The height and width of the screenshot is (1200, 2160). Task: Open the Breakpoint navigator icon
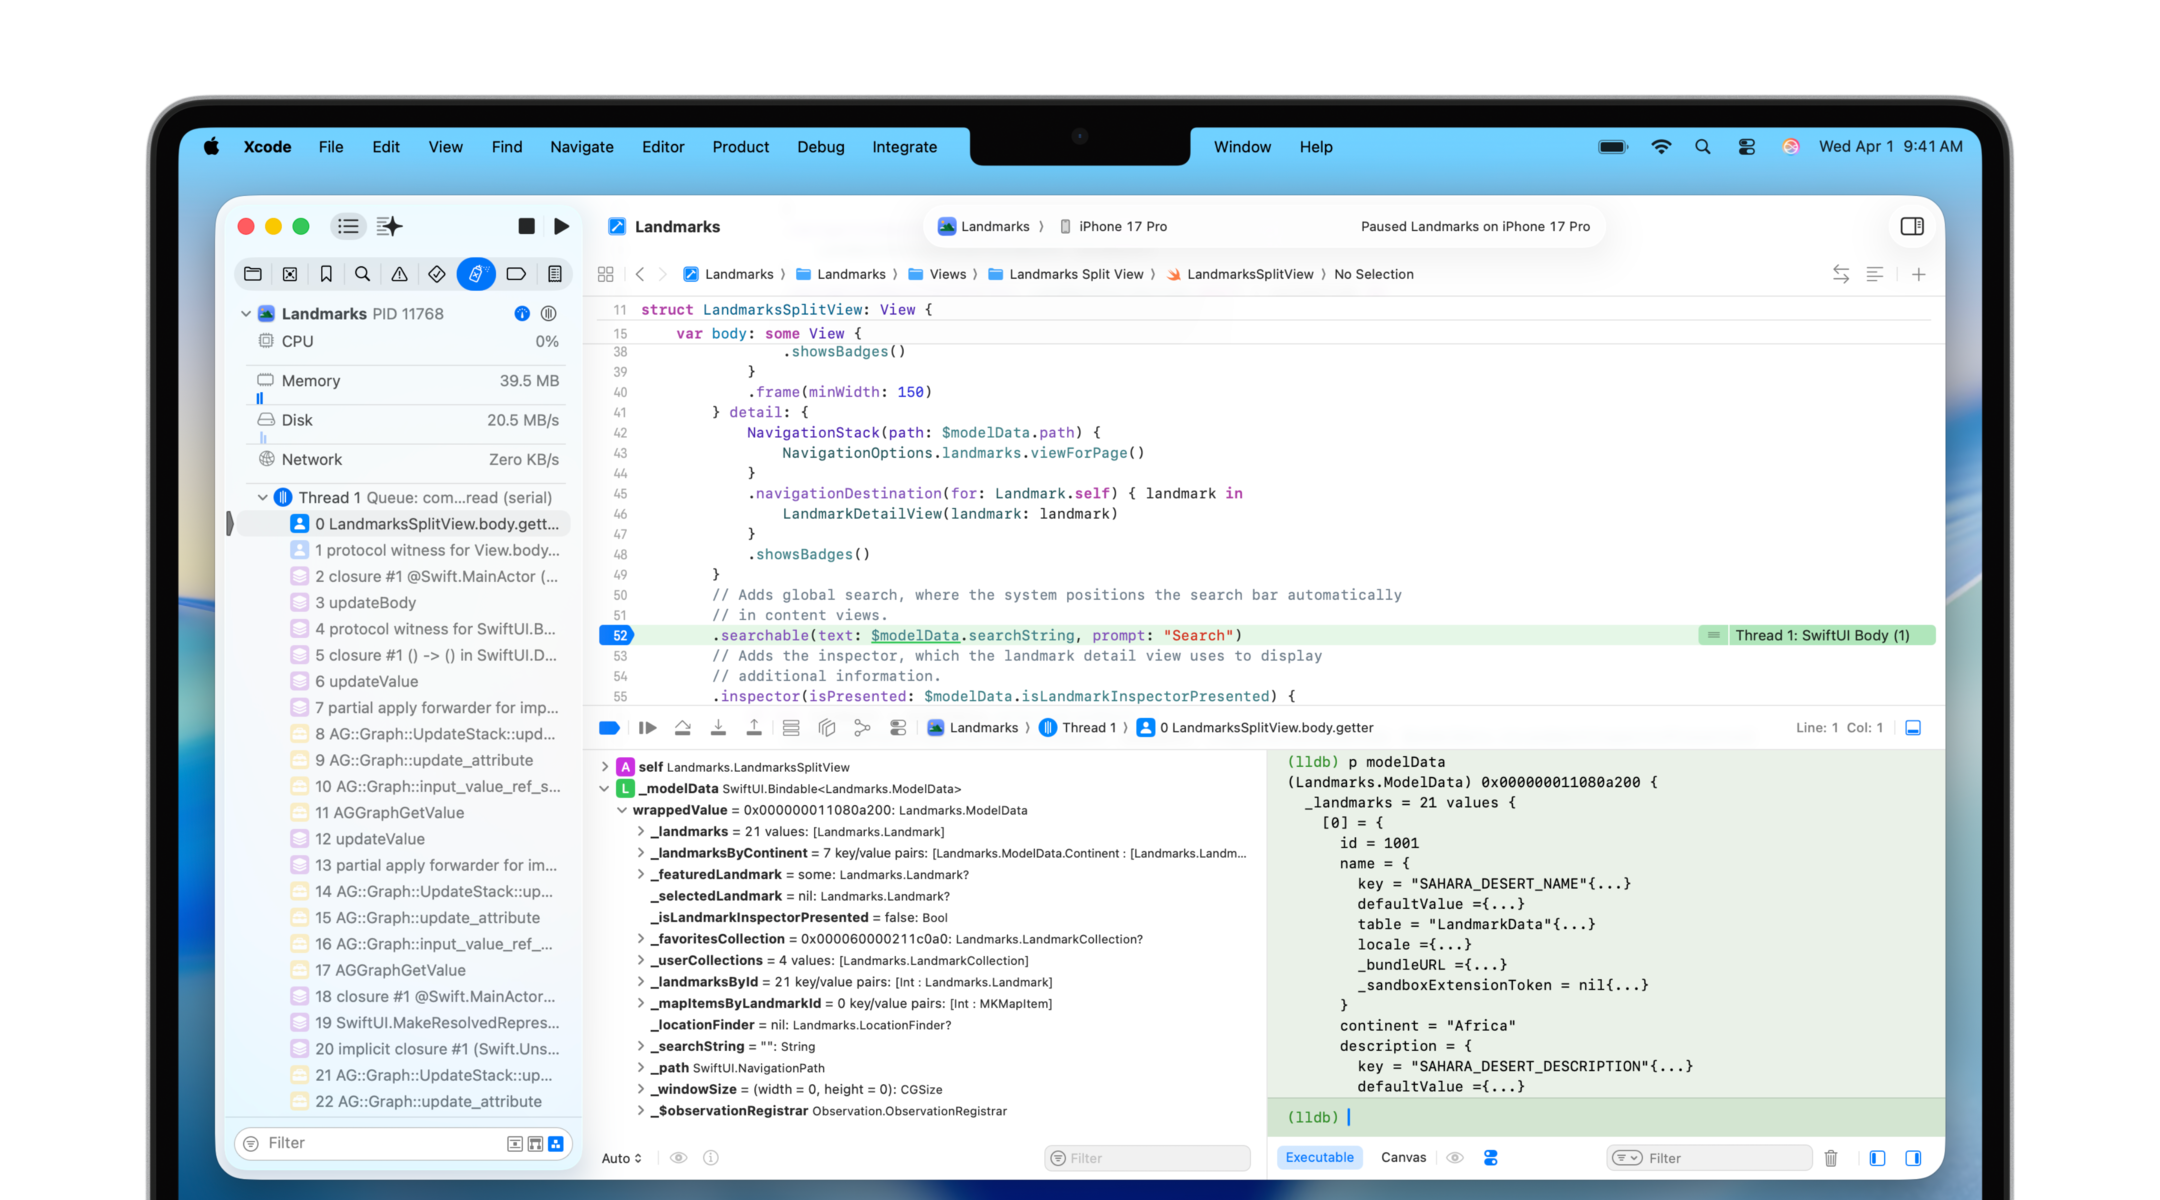coord(516,274)
